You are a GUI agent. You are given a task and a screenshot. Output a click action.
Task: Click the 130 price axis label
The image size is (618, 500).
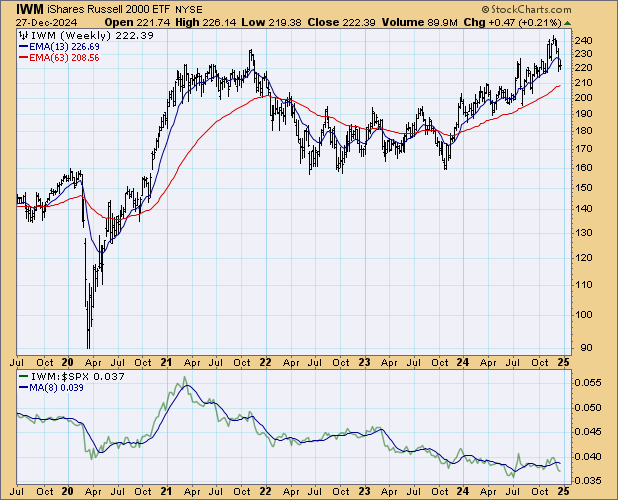click(x=583, y=232)
